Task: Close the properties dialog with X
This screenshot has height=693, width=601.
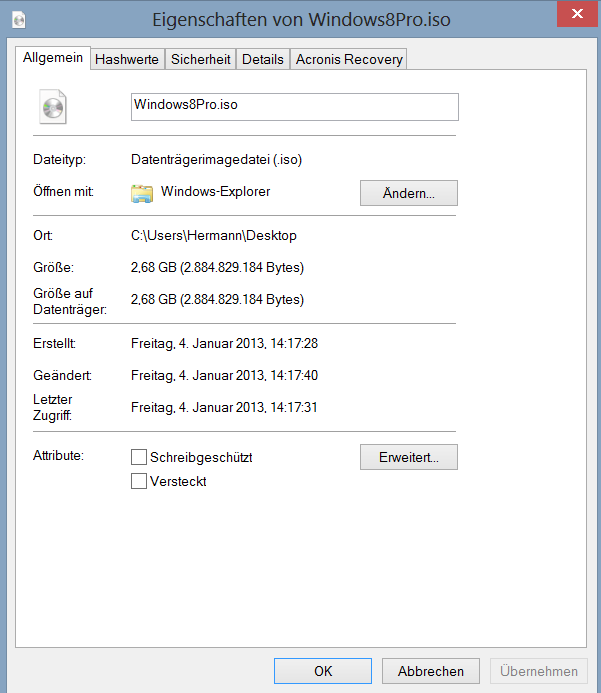Action: coord(577,14)
